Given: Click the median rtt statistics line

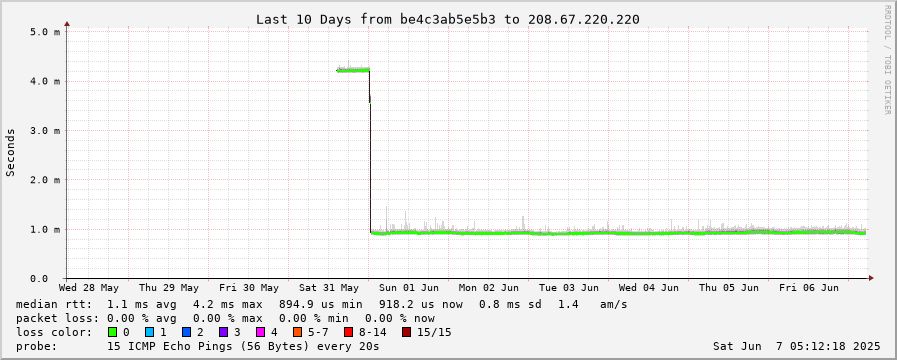Looking at the screenshot, I should 322,304.
